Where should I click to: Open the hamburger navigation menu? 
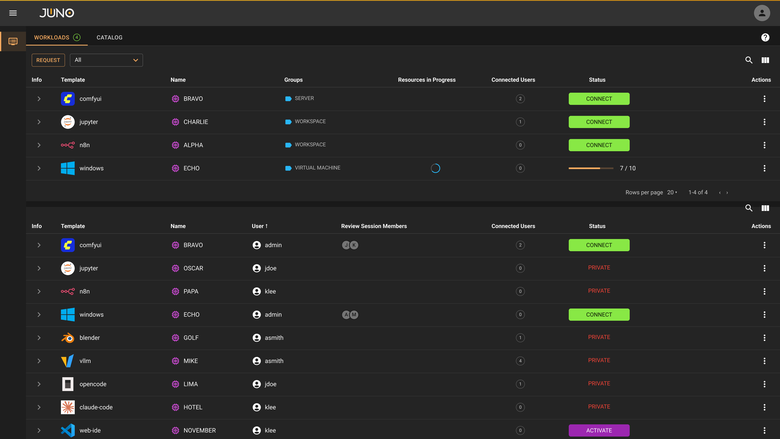13,13
